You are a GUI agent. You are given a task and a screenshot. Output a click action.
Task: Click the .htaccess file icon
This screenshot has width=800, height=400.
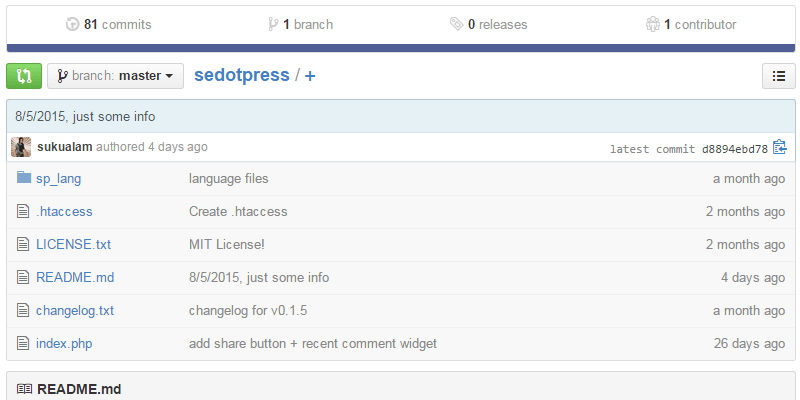(24, 211)
